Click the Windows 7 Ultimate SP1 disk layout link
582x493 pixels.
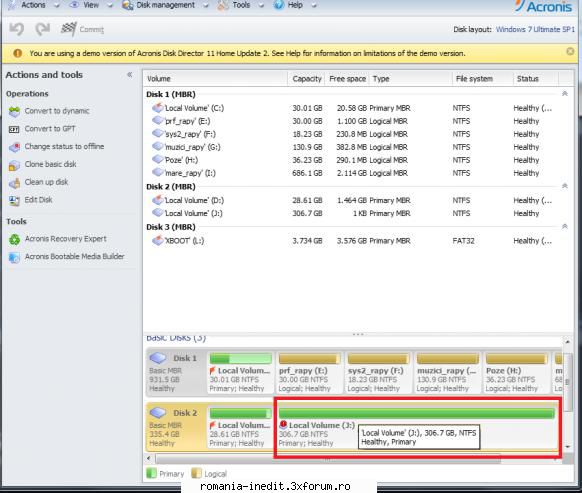[x=535, y=29]
